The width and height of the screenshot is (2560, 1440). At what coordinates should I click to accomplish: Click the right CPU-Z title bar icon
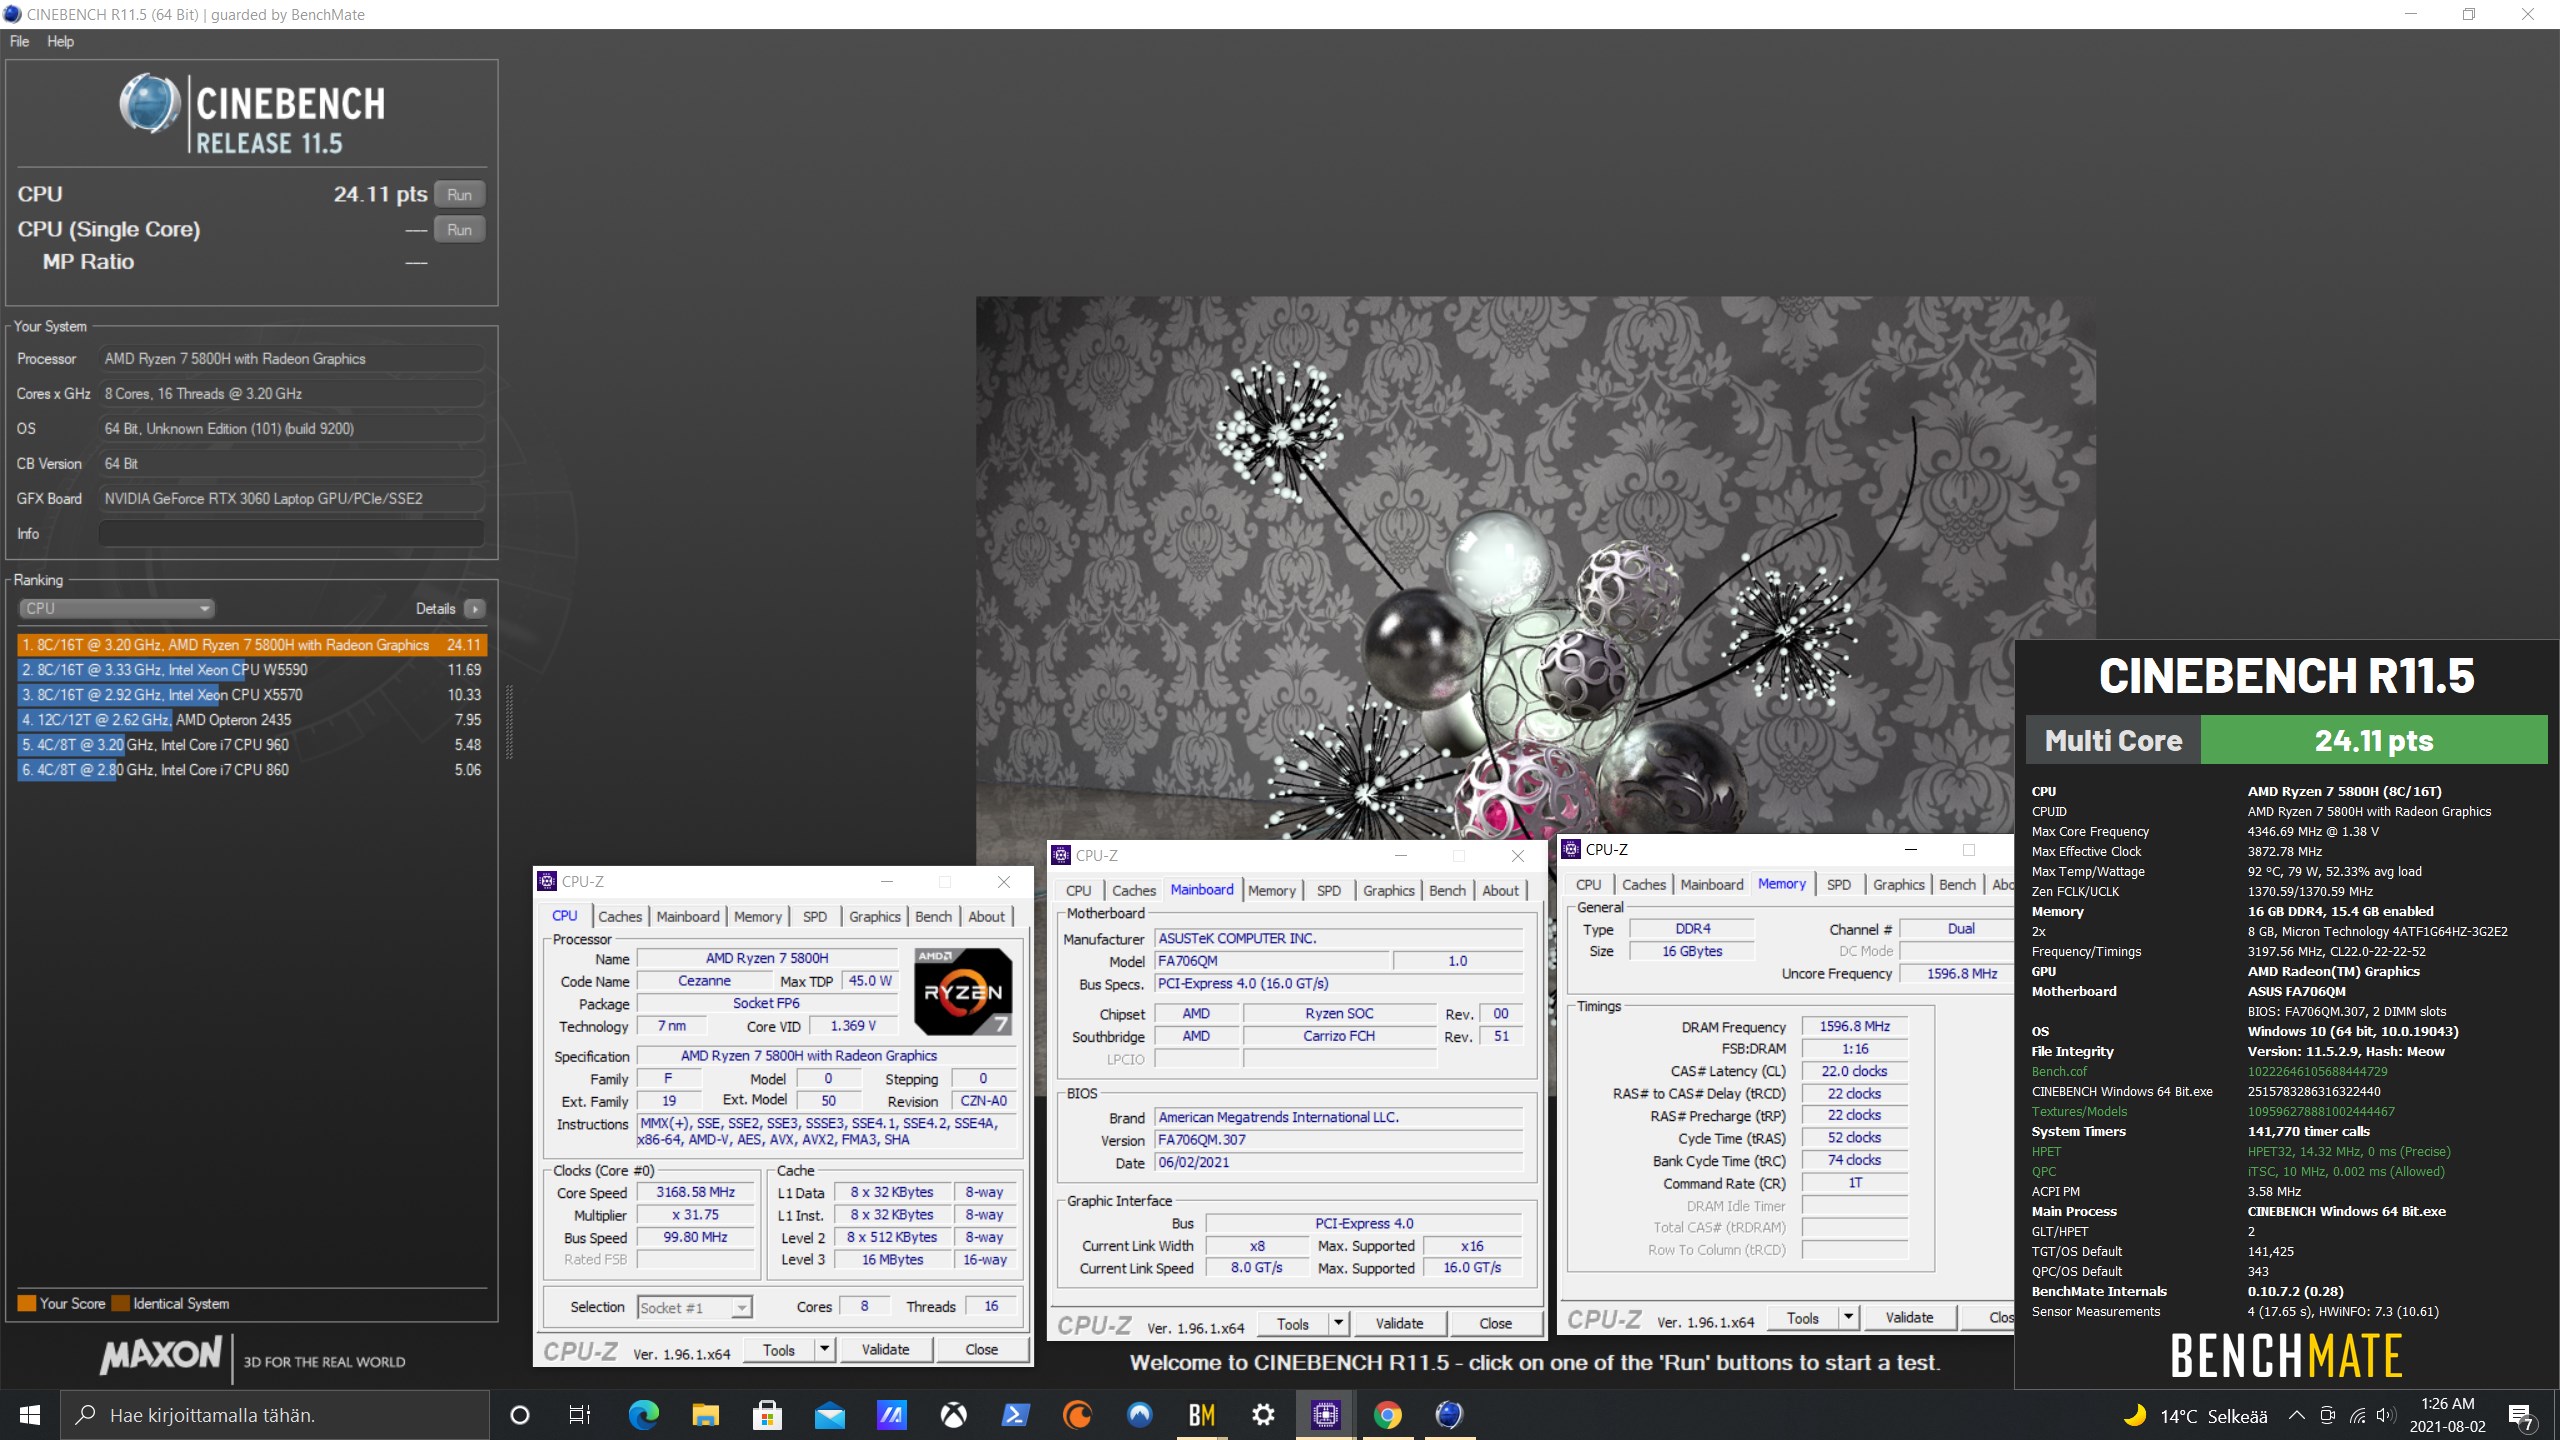coord(1571,849)
